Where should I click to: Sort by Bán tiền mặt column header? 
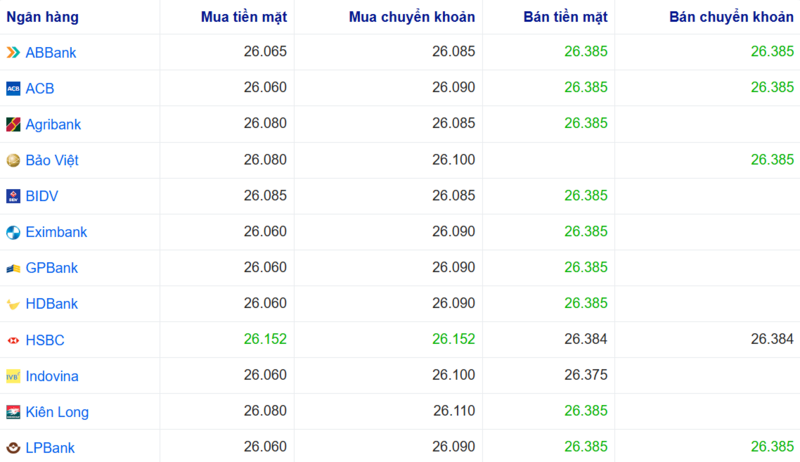[x=565, y=17]
